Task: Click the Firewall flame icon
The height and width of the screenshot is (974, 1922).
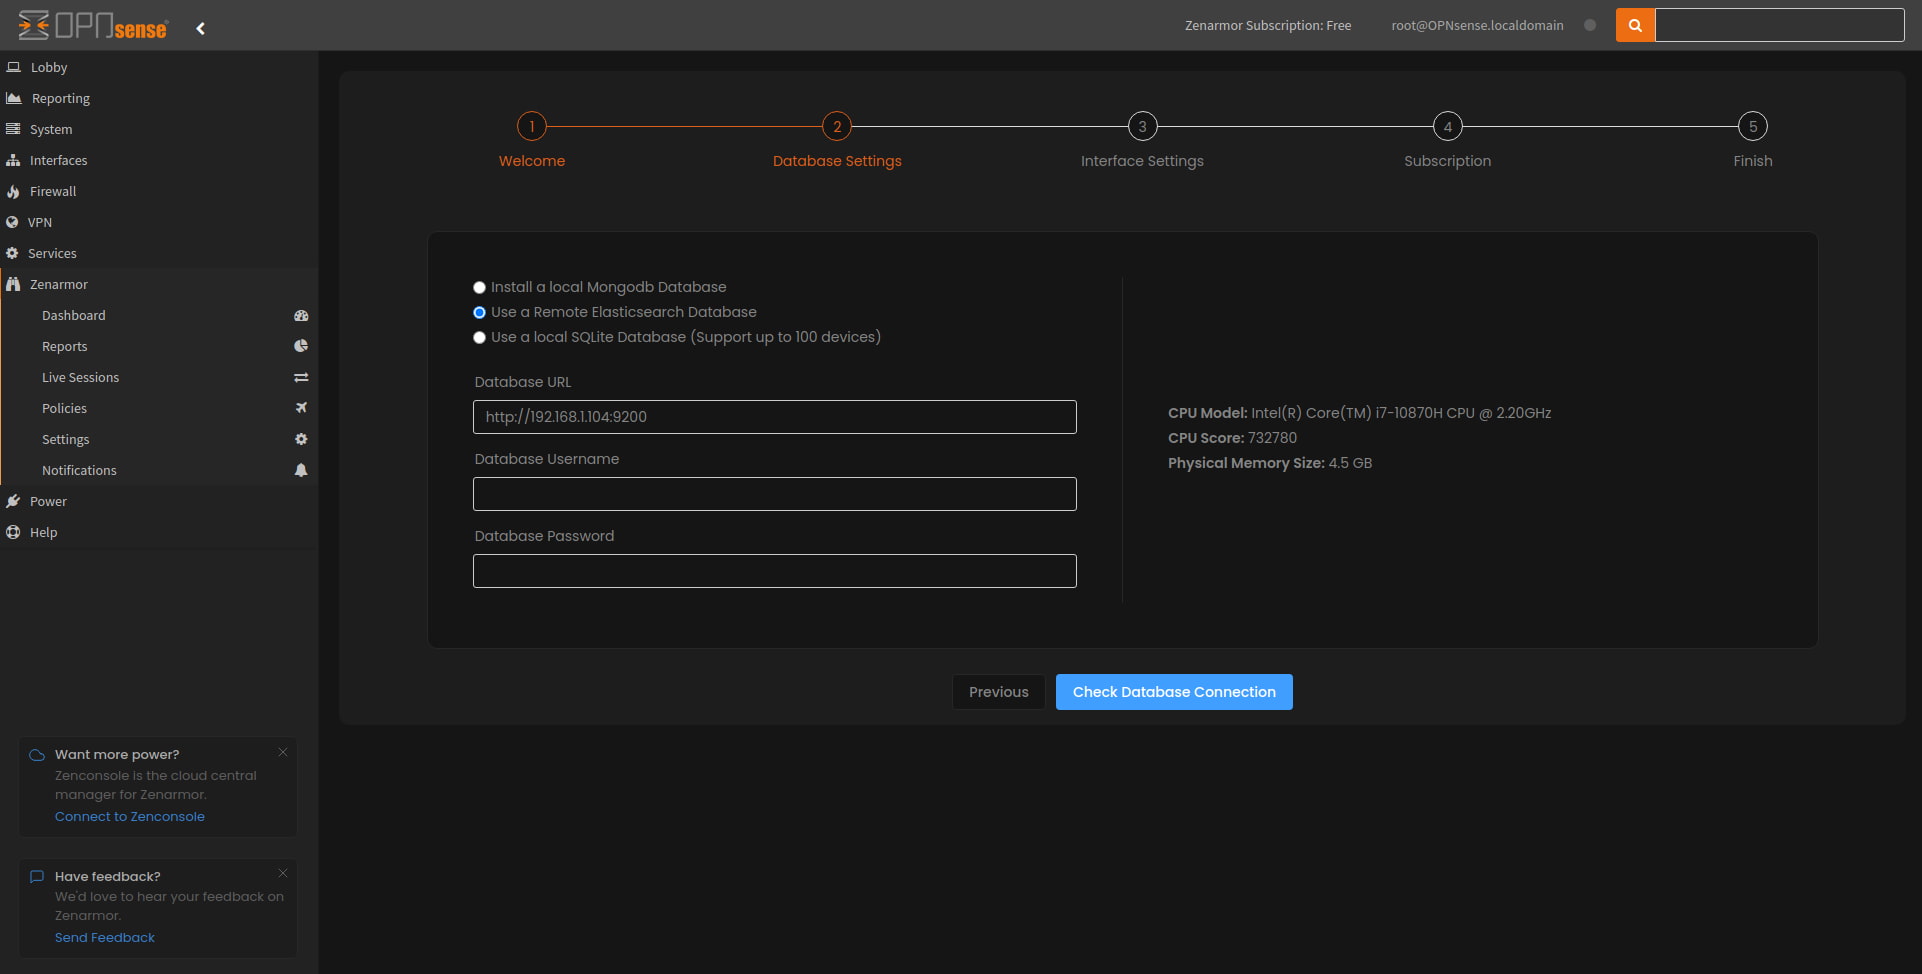Action: 13,191
